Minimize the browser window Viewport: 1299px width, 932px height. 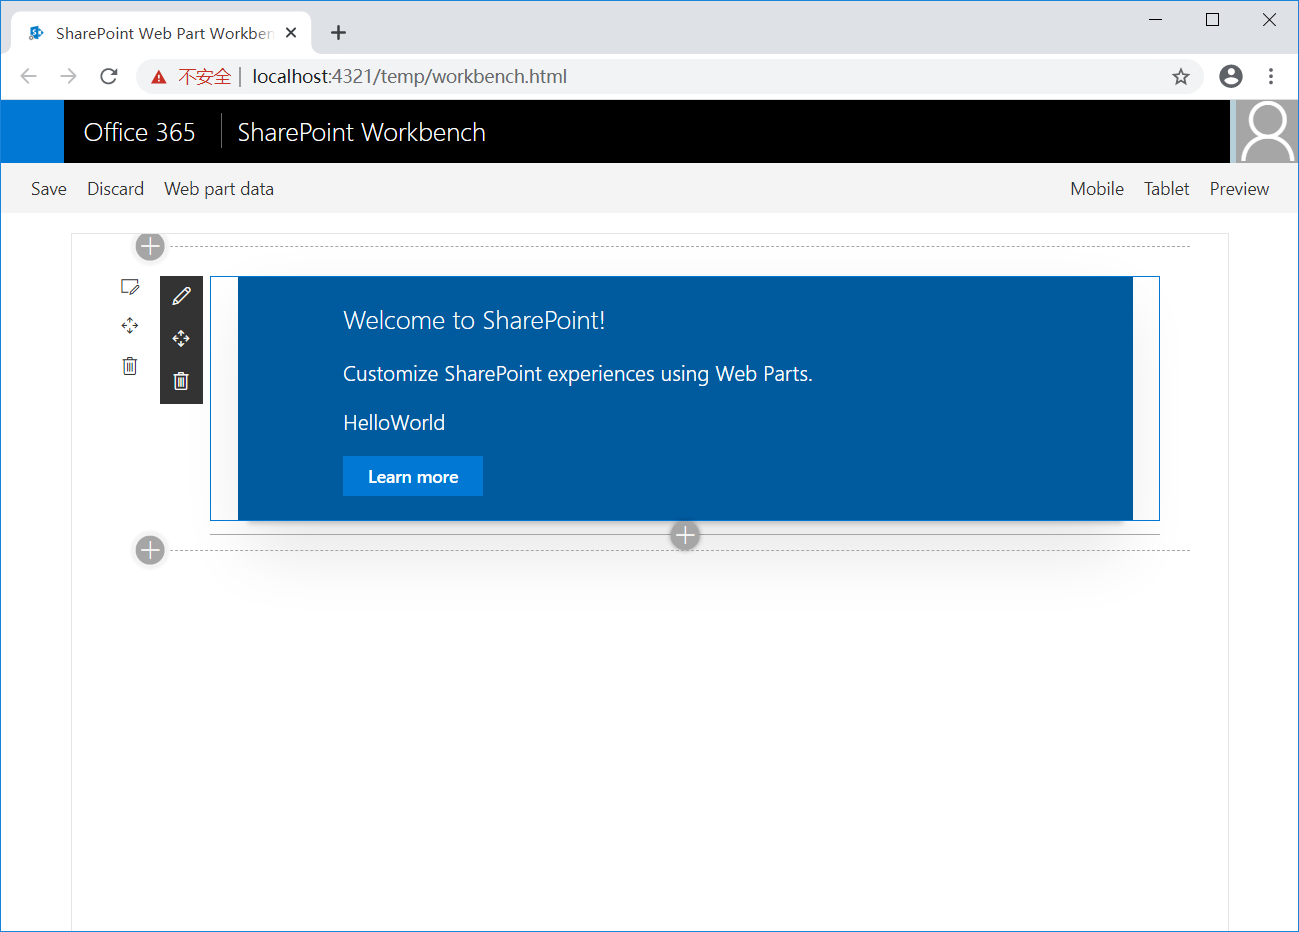1155,20
